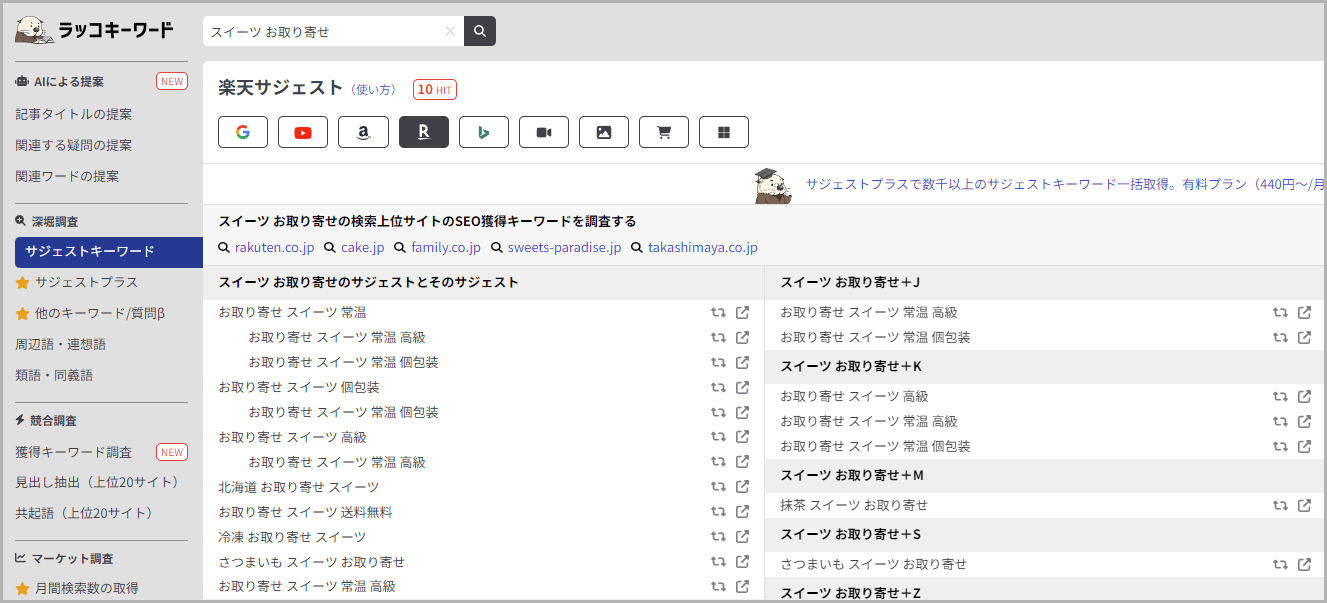Open external link for 北海道 お取り寄せ スイーツ
1327x603 pixels.
742,487
